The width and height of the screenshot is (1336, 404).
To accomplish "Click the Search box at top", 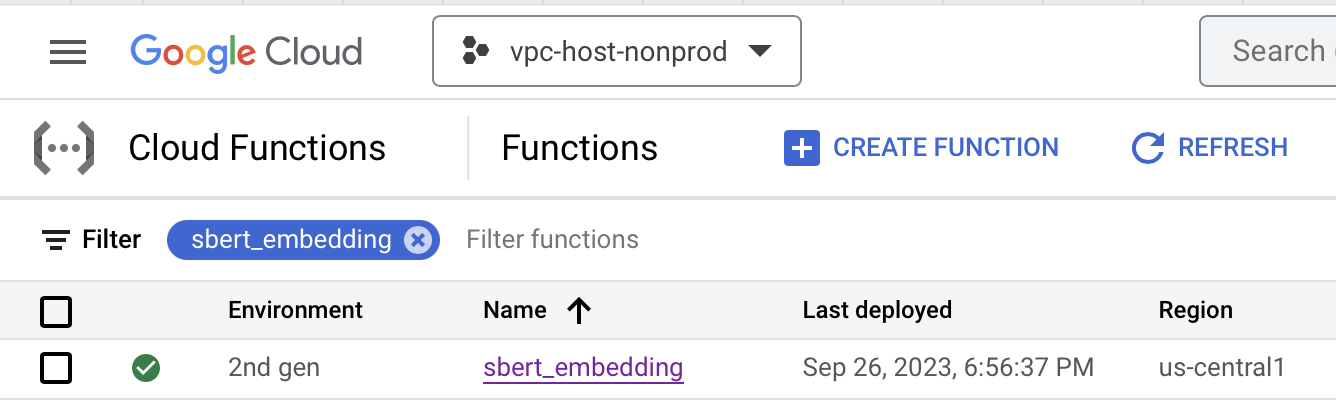I will [x=1277, y=51].
